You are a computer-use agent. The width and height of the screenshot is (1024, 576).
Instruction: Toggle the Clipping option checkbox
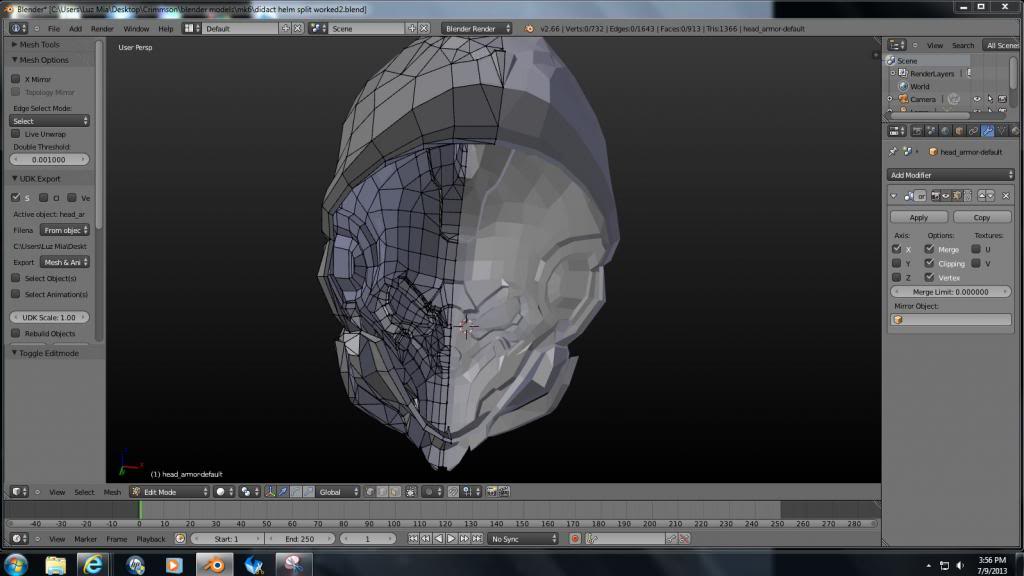coord(930,263)
